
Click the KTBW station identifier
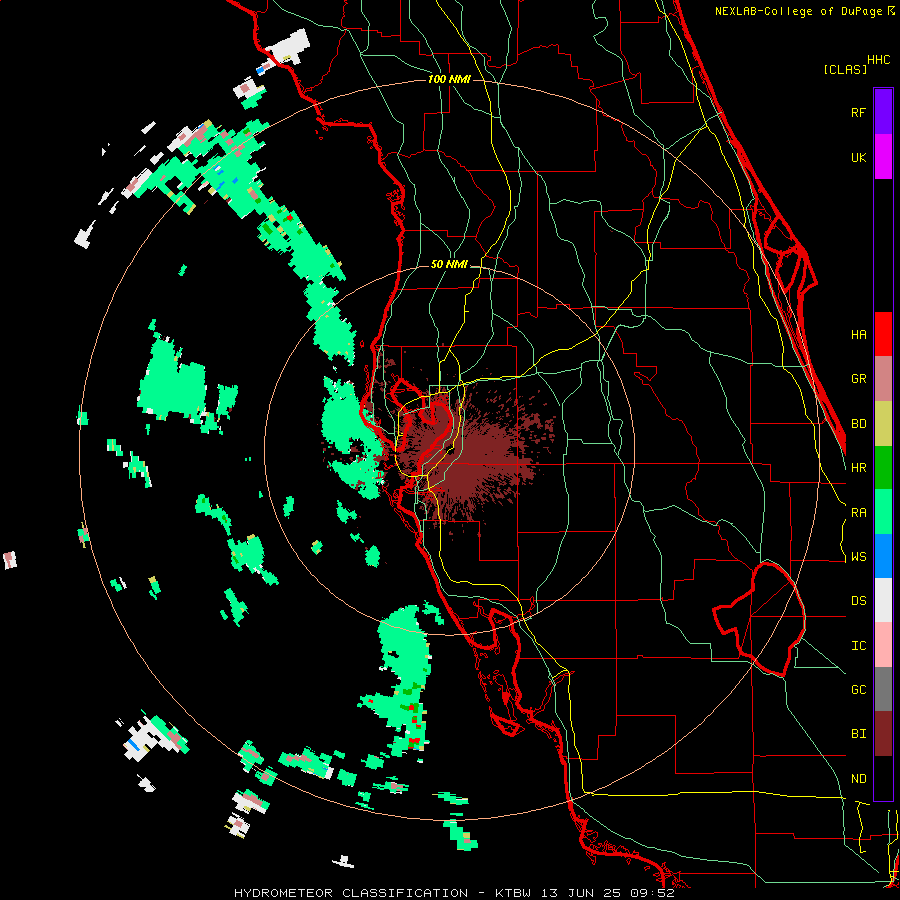tap(515, 893)
